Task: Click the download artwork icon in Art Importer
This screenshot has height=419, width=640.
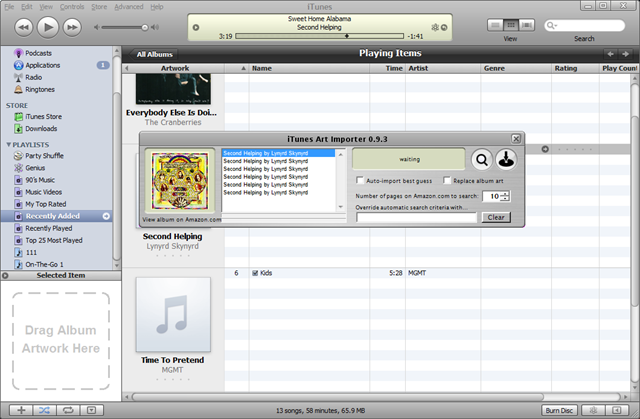Action: pos(506,160)
